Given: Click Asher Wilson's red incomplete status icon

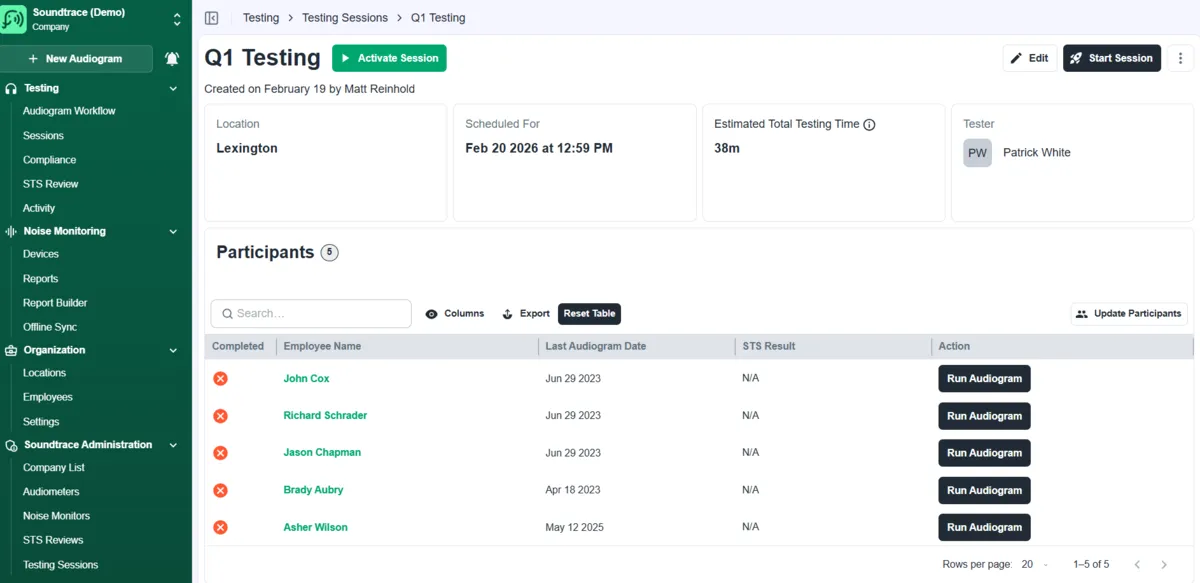Looking at the screenshot, I should [221, 527].
